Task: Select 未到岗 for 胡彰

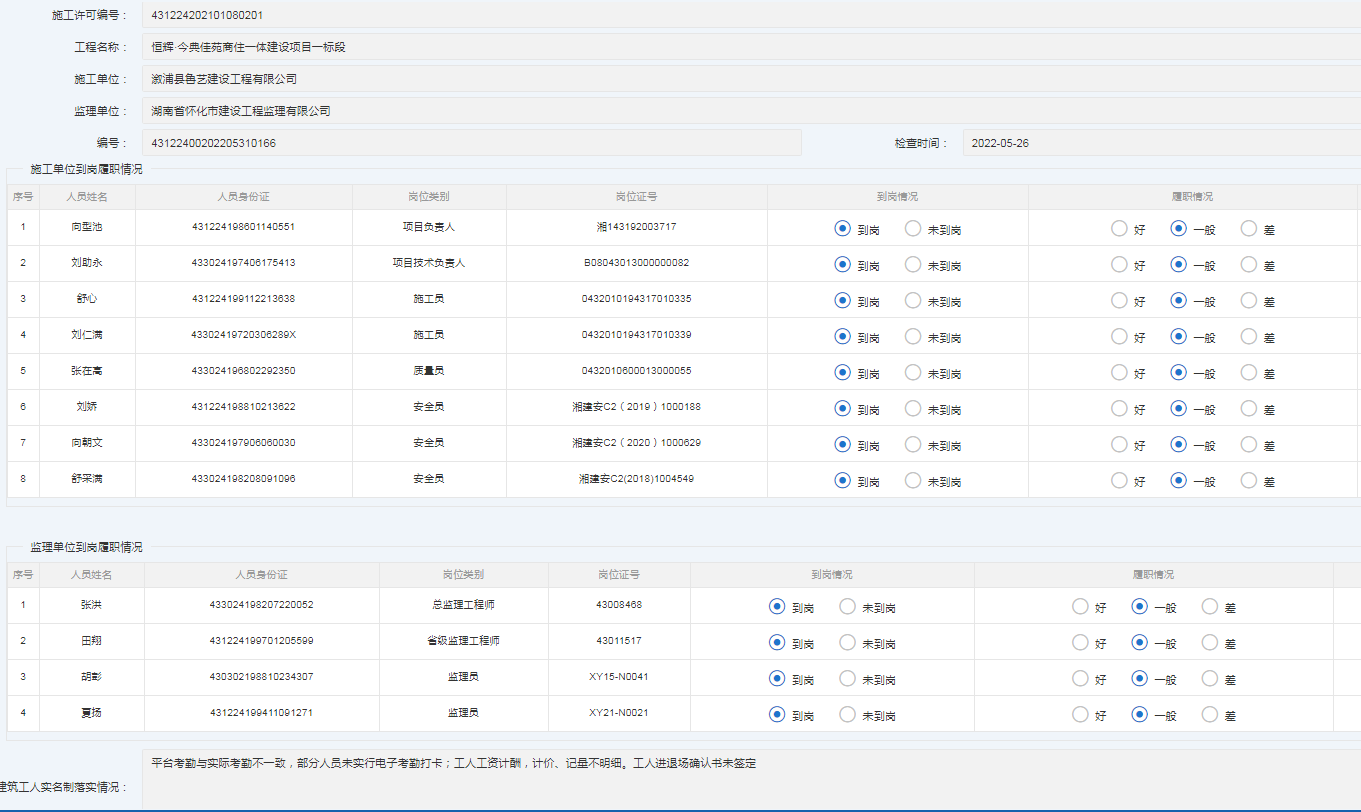Action: coord(847,678)
